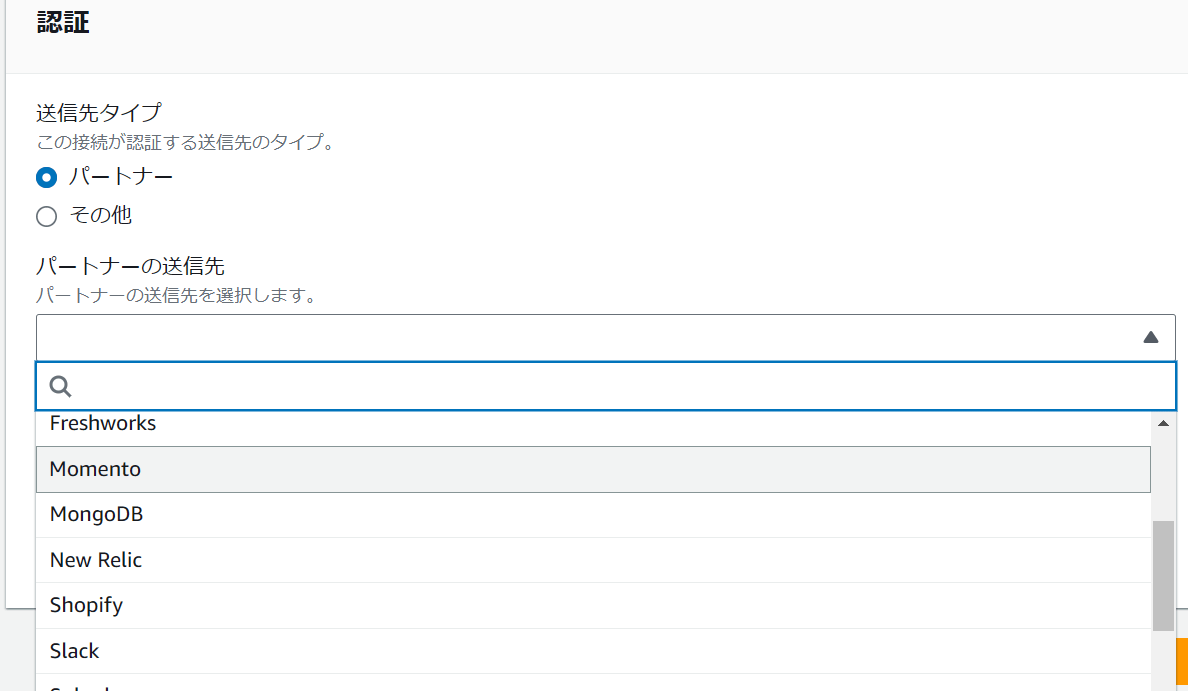Choose Momento from the partner list
Image resolution: width=1188 pixels, height=691 pixels.
pos(95,469)
